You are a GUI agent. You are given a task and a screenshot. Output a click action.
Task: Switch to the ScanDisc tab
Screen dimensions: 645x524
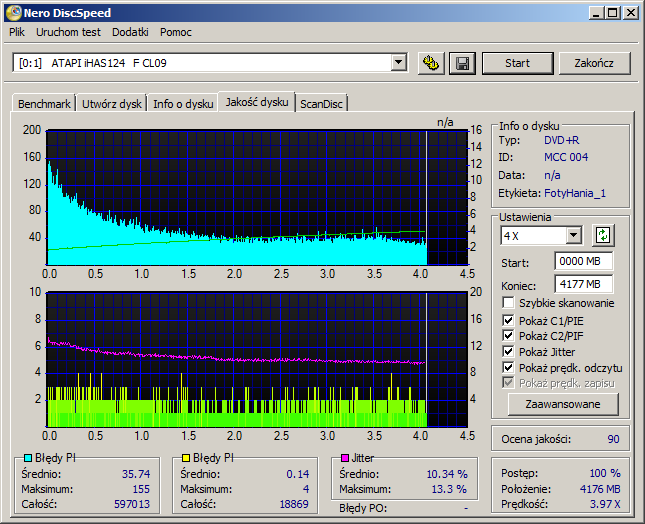[321, 104]
